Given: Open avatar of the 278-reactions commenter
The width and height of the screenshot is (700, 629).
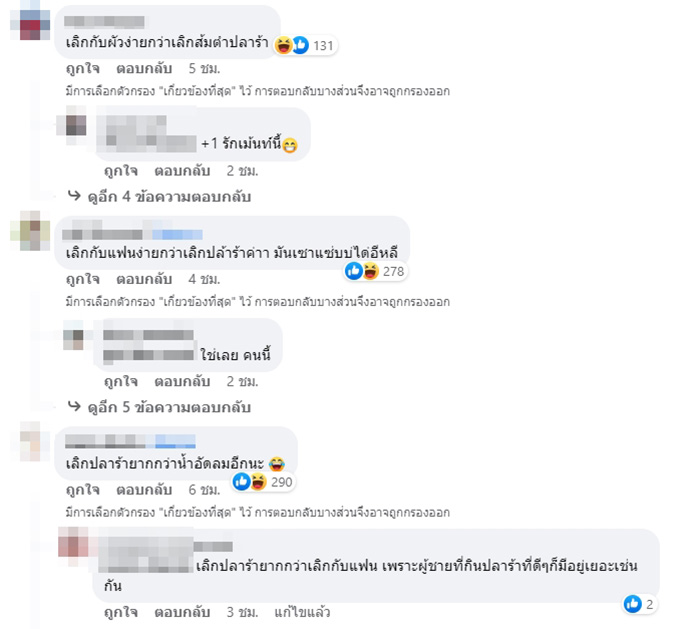Looking at the screenshot, I should pos(30,231).
